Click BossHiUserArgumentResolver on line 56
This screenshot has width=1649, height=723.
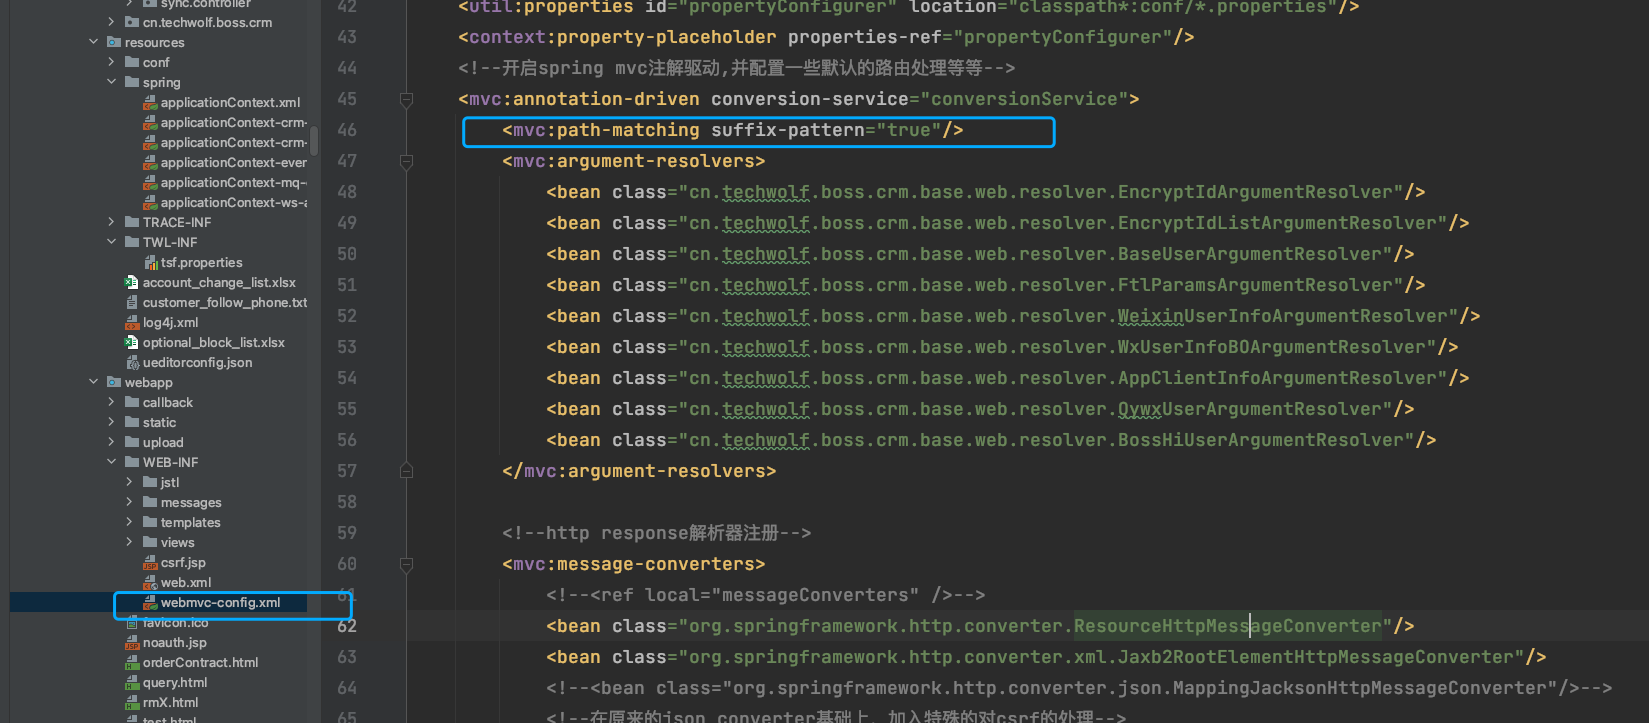pyautogui.click(x=1261, y=440)
